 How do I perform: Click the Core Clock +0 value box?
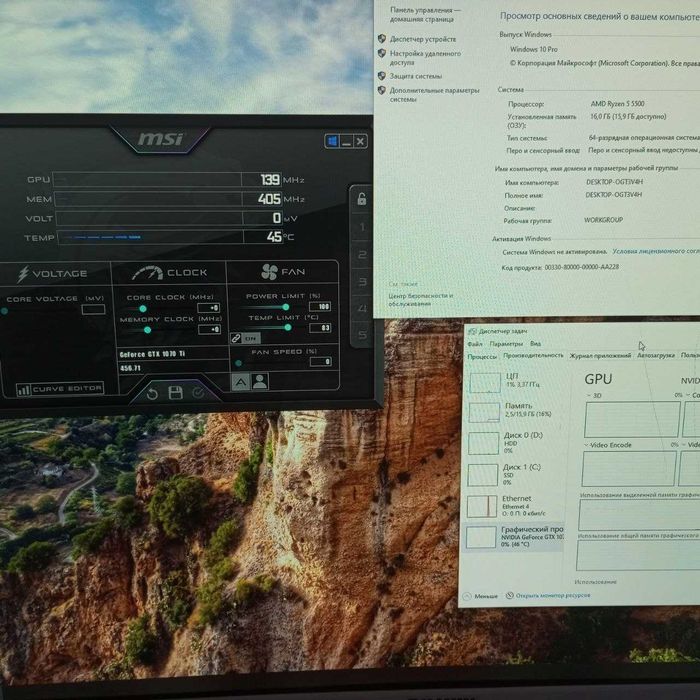click(x=209, y=308)
